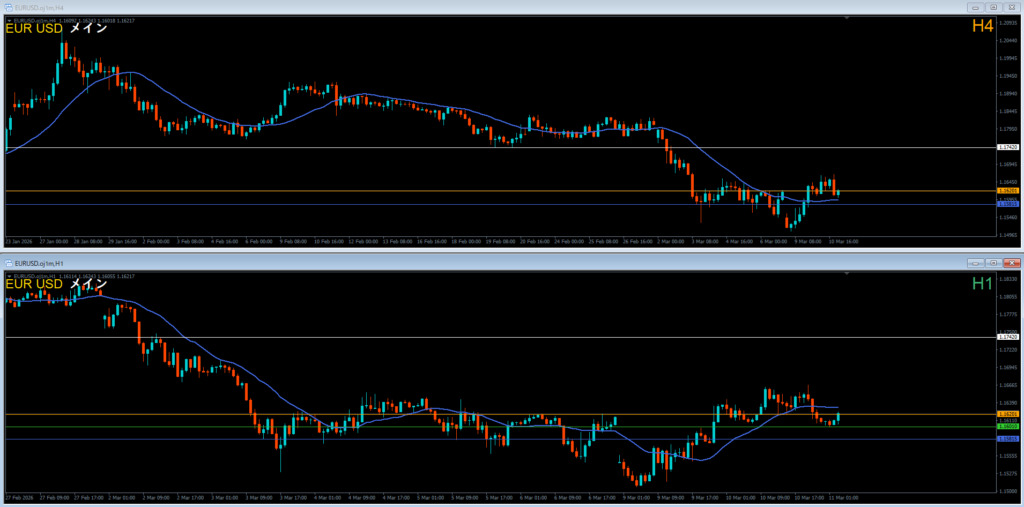Click the green H1 timeframe label
1024x507 pixels.
(x=981, y=283)
